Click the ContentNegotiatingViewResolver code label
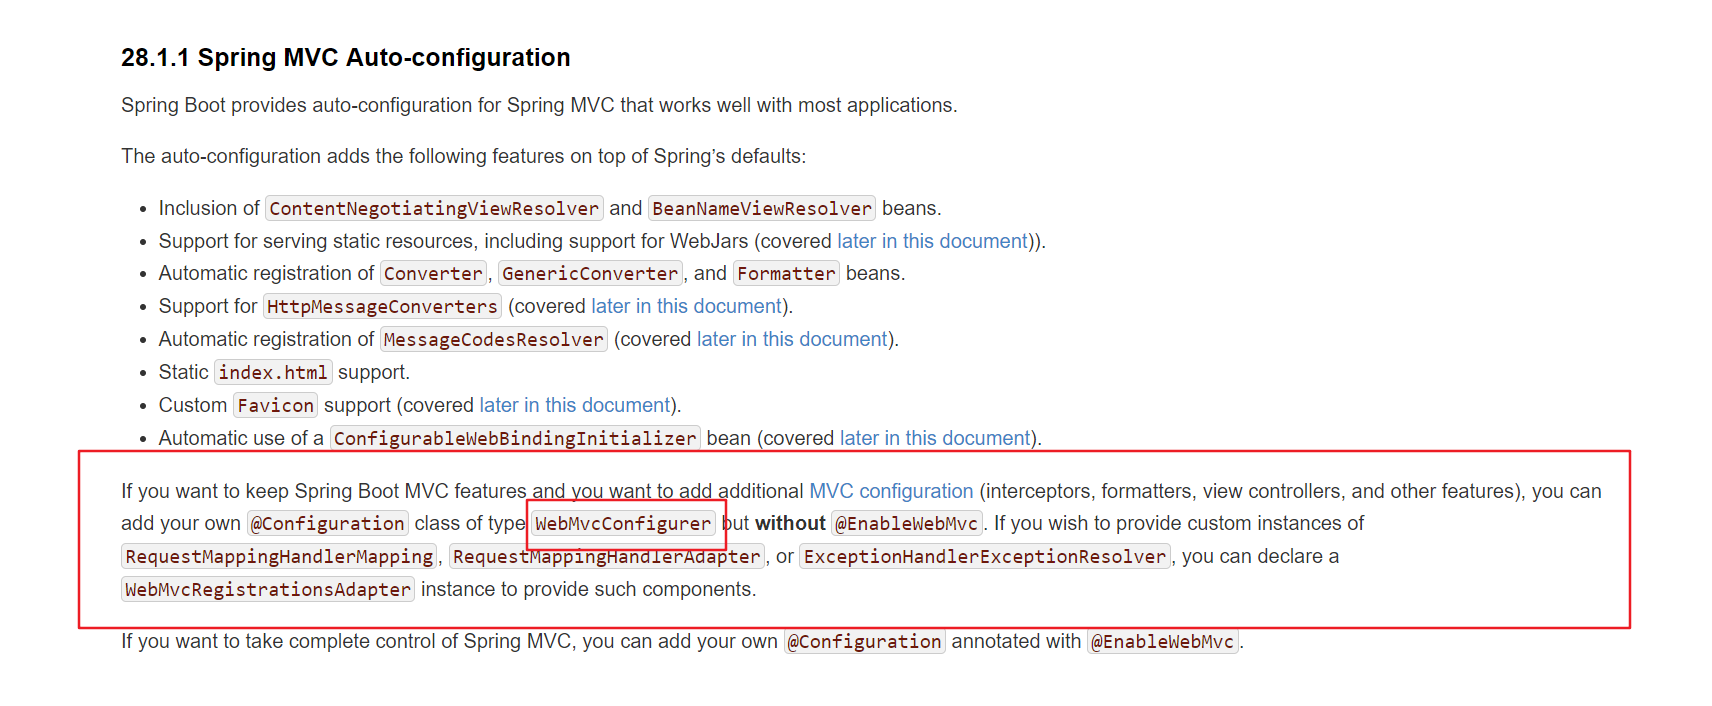 pyautogui.click(x=434, y=208)
